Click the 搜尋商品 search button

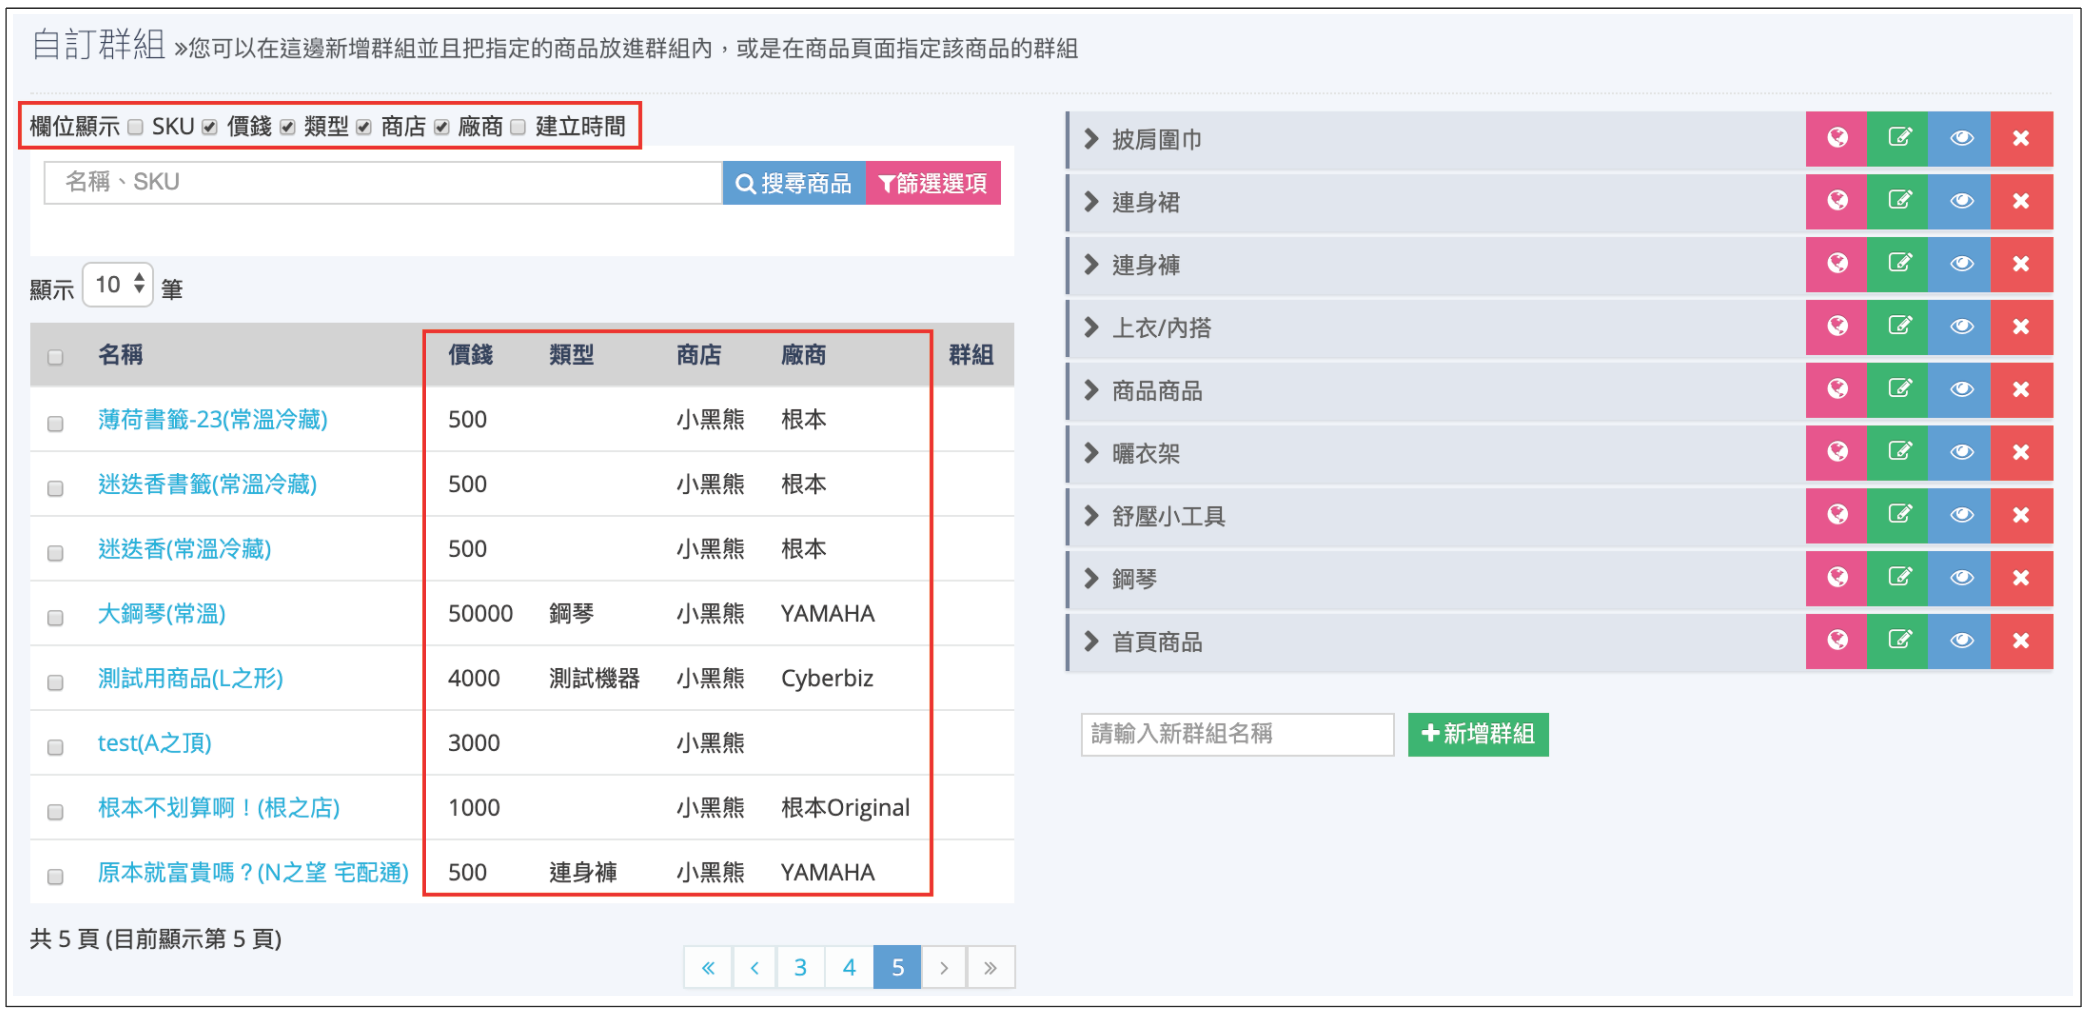[794, 183]
